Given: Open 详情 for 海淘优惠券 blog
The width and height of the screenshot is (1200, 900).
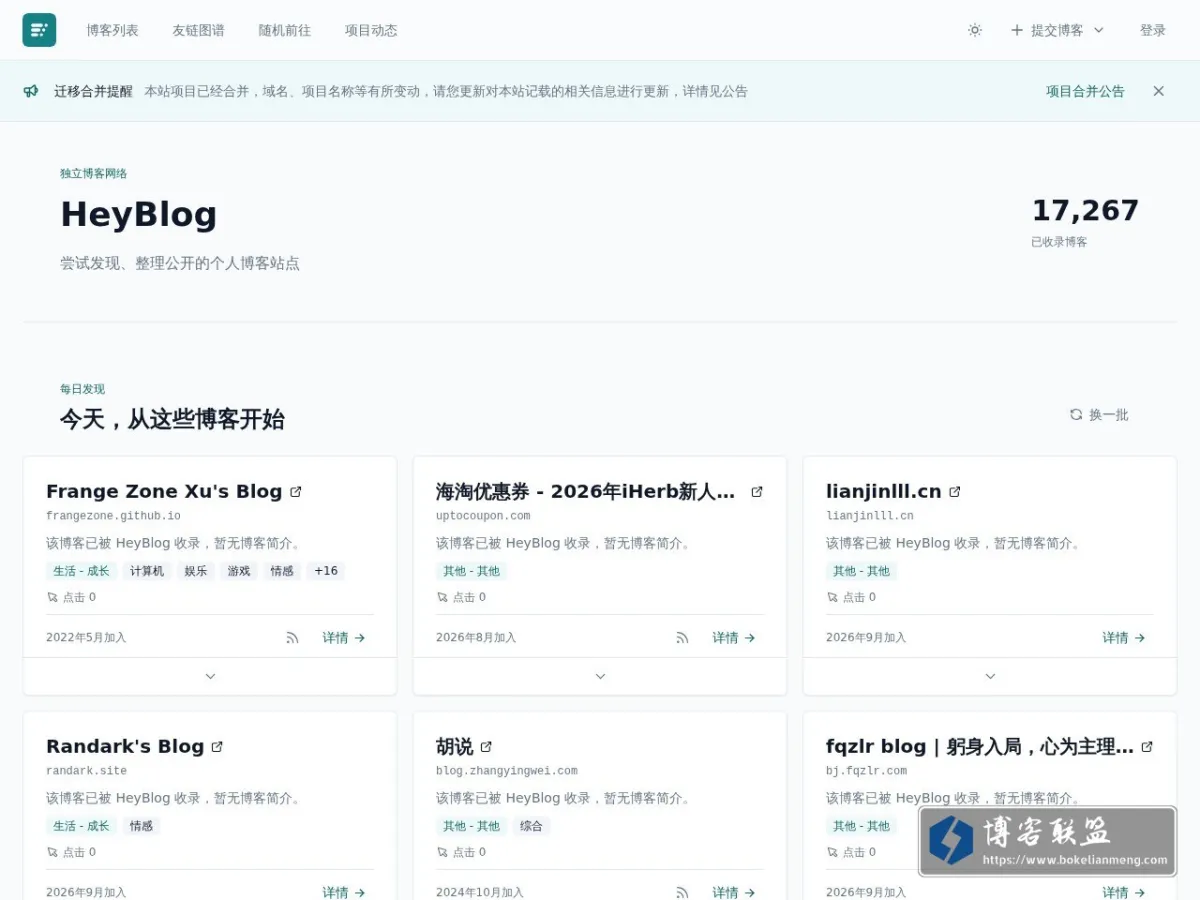Looking at the screenshot, I should [734, 638].
